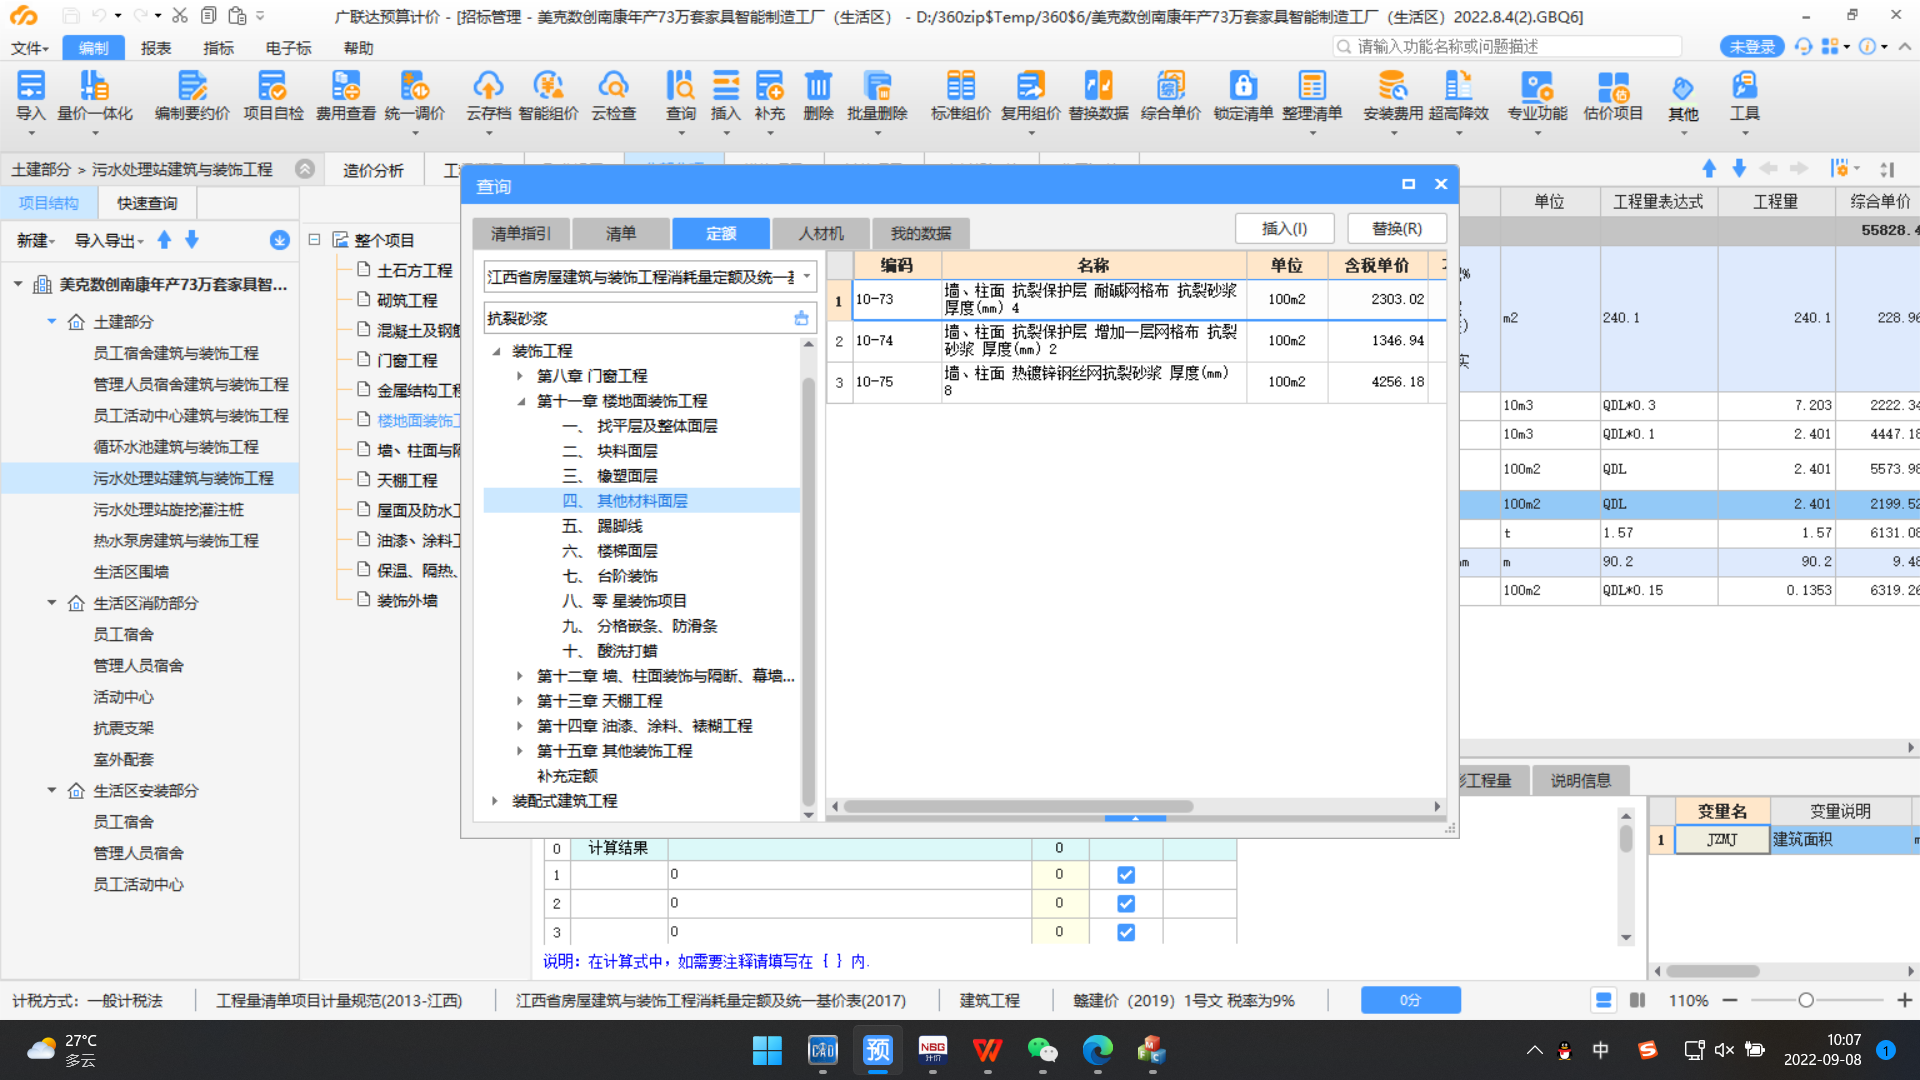Collapse 第十一章 楼地面装饰工程 node
Viewport: 1920px width, 1080px height.
click(520, 401)
